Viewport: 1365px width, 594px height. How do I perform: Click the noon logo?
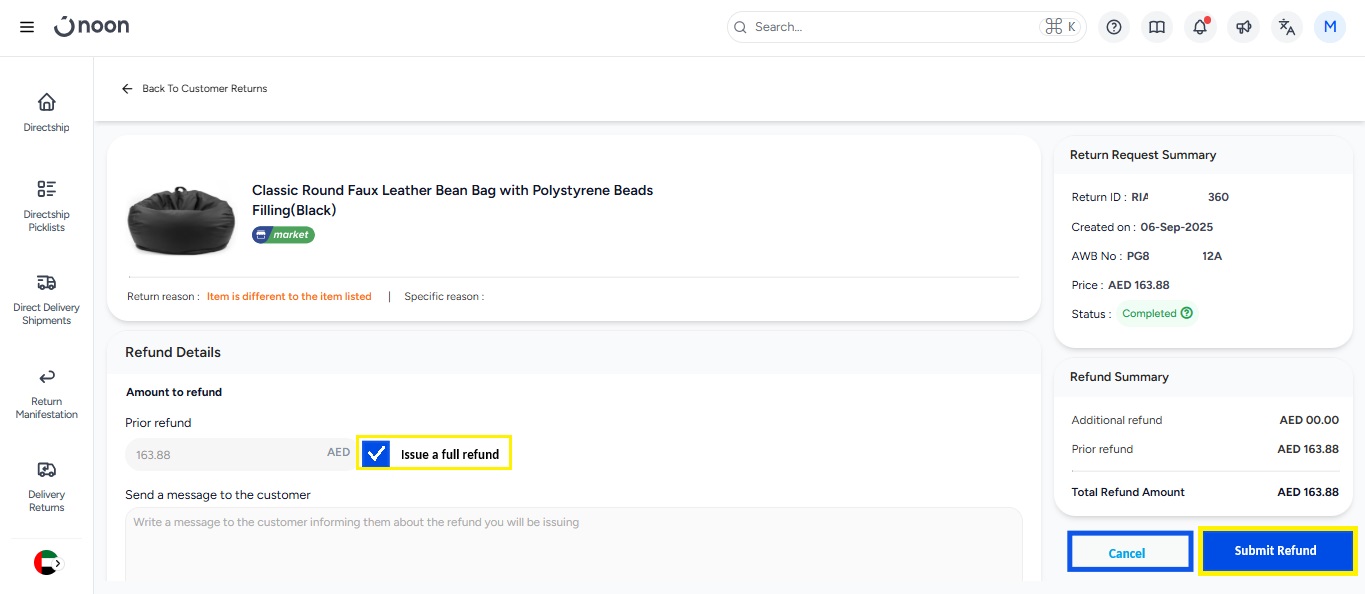(x=92, y=27)
